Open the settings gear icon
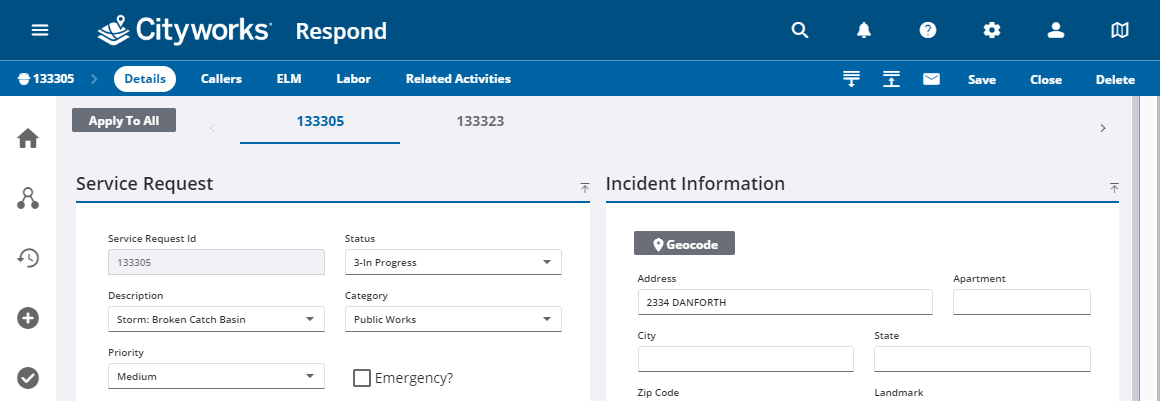 point(992,30)
